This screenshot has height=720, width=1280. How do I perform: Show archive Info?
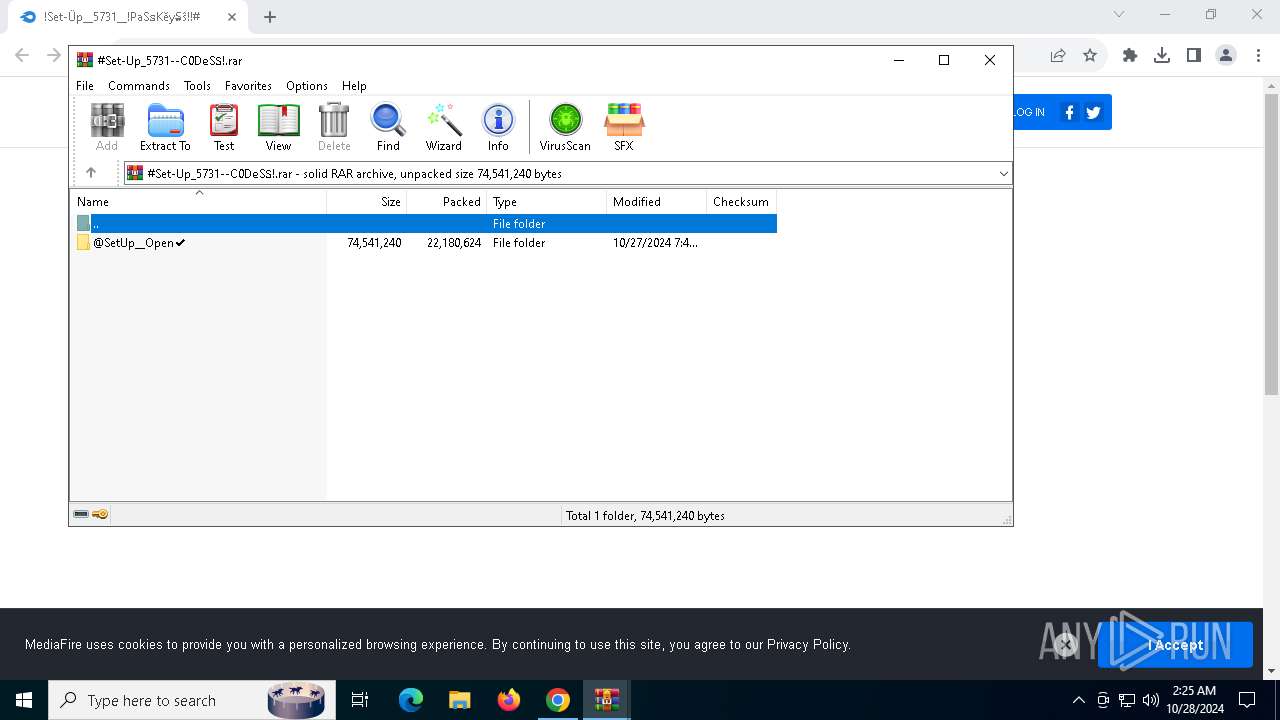498,127
